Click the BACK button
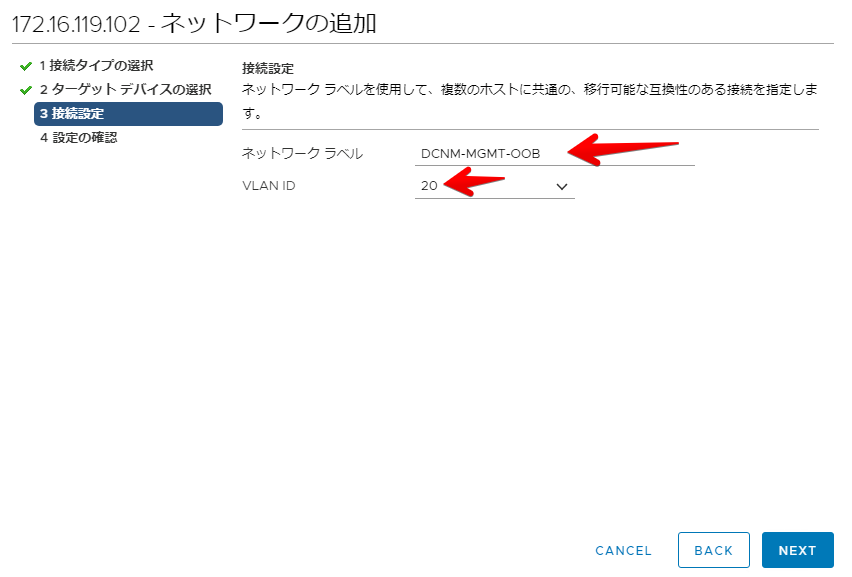Screen dimensions: 852x577 713,550
